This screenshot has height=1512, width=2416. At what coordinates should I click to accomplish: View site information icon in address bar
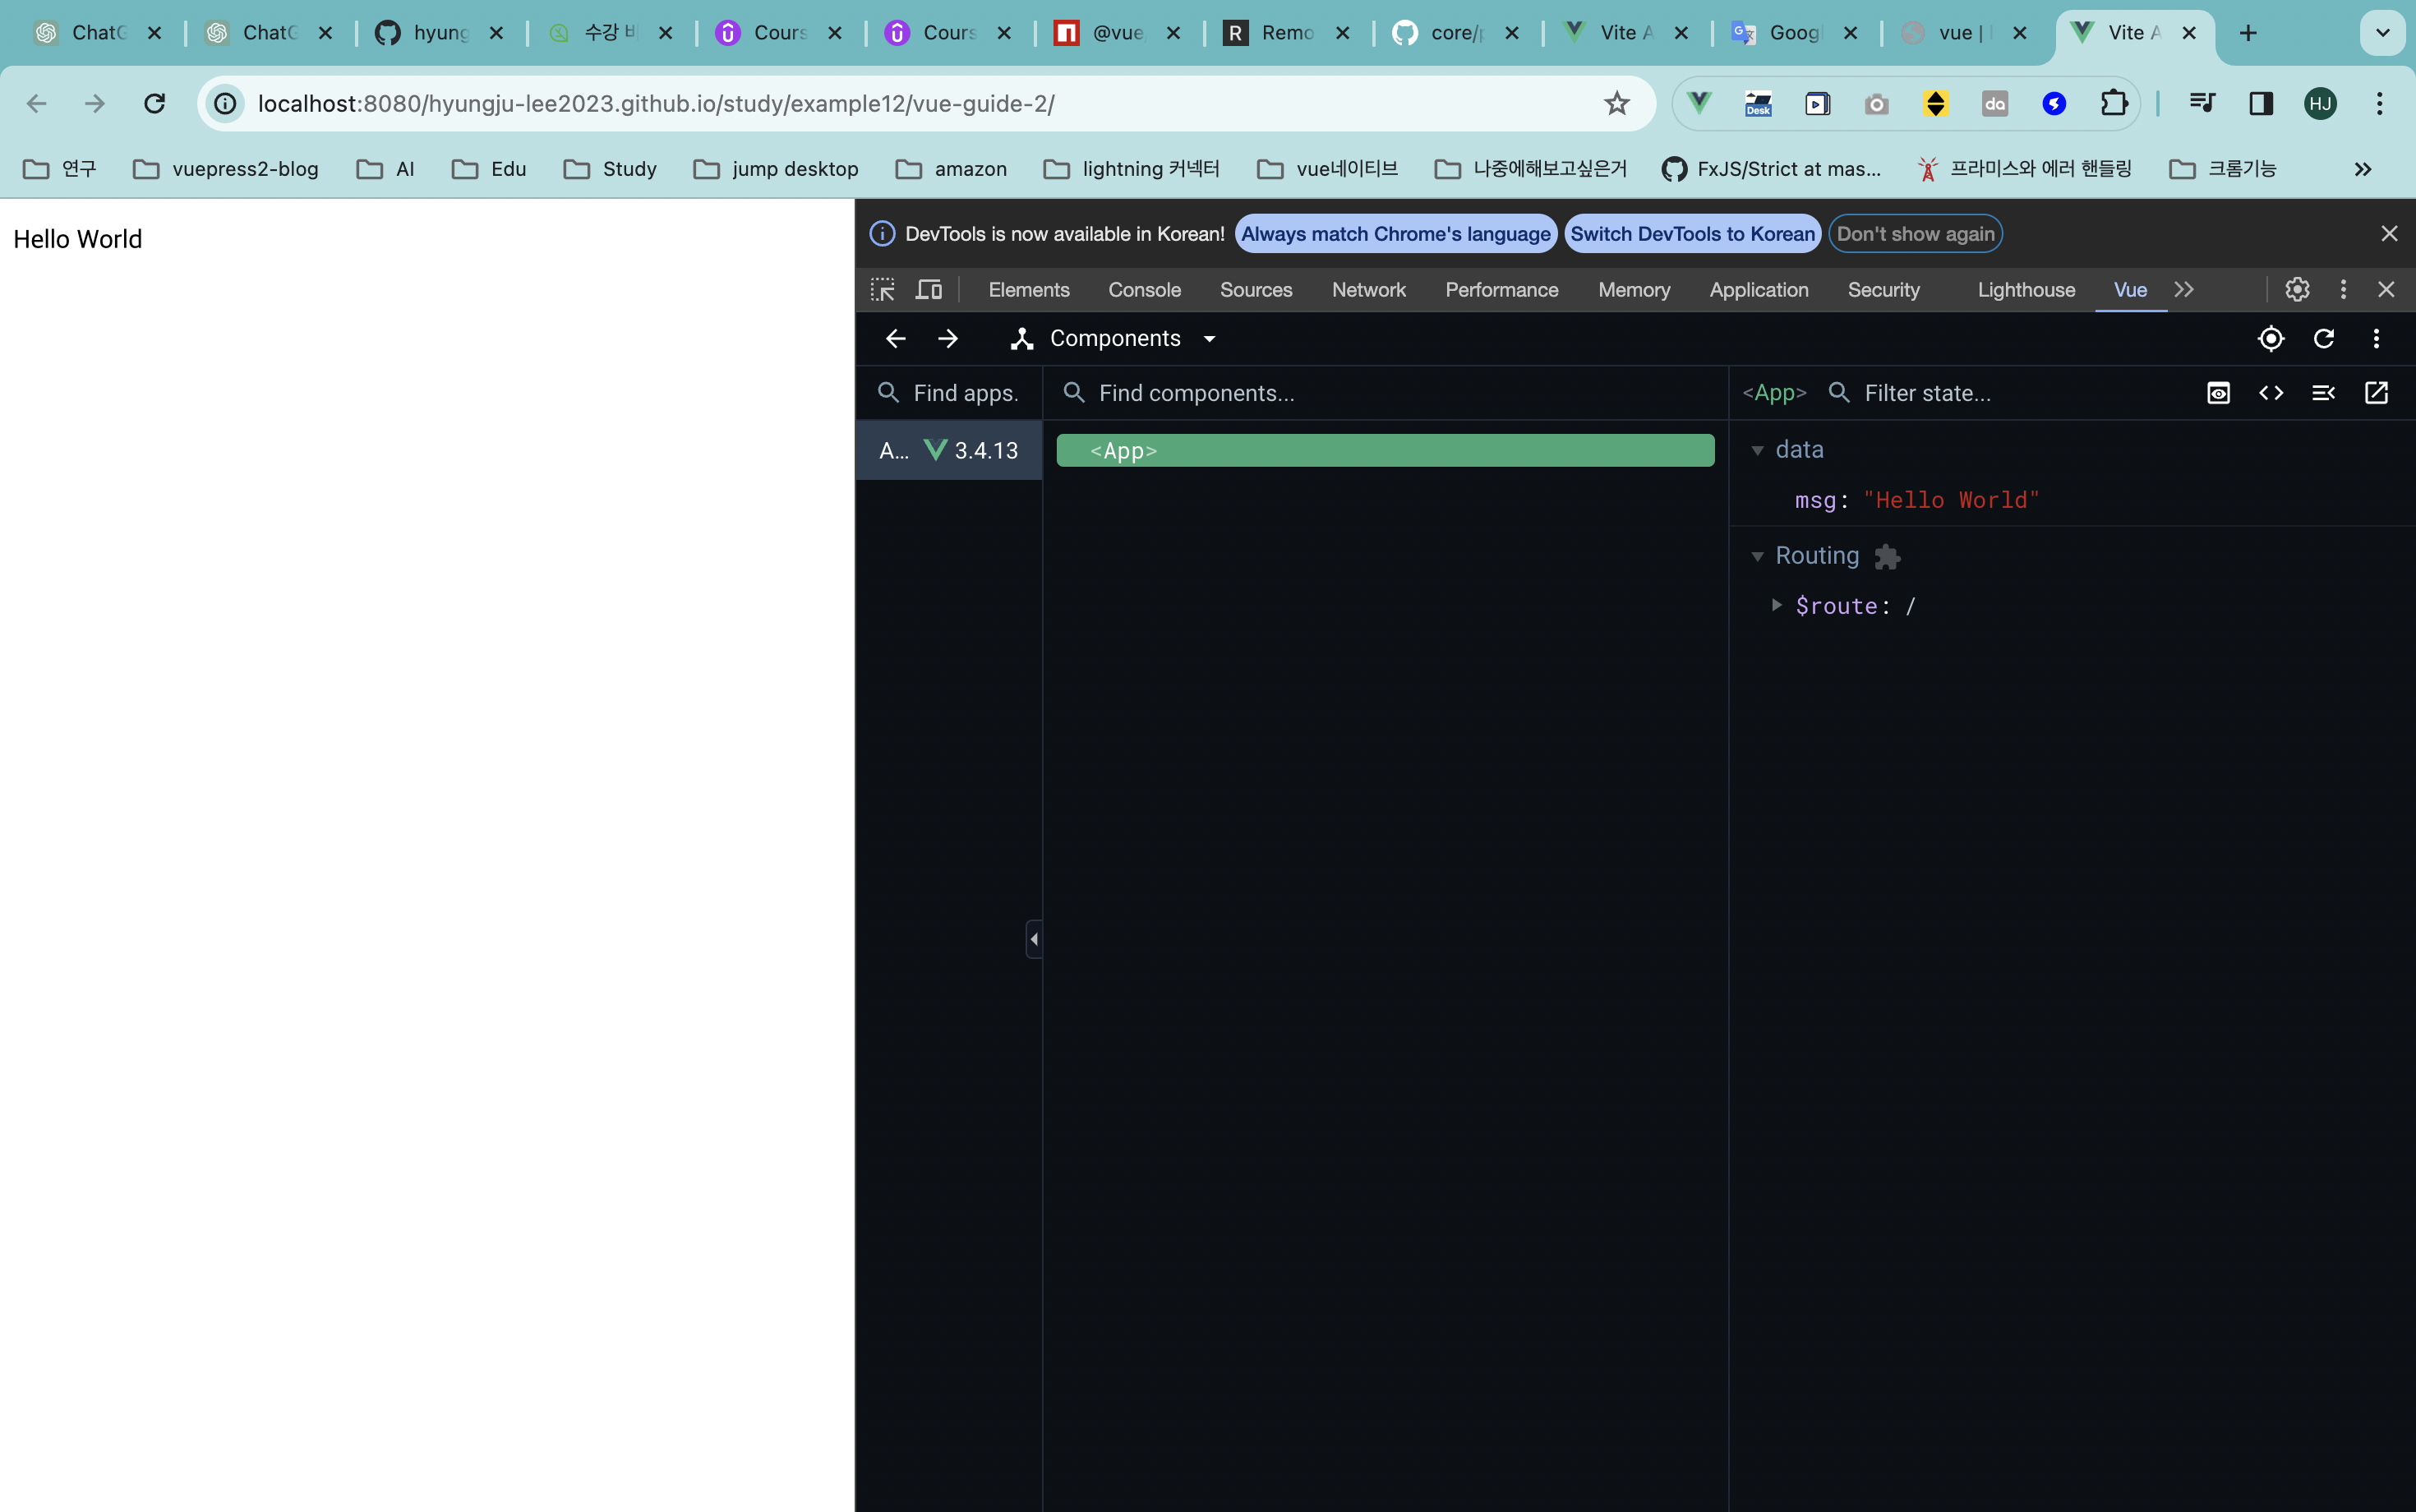tap(225, 103)
